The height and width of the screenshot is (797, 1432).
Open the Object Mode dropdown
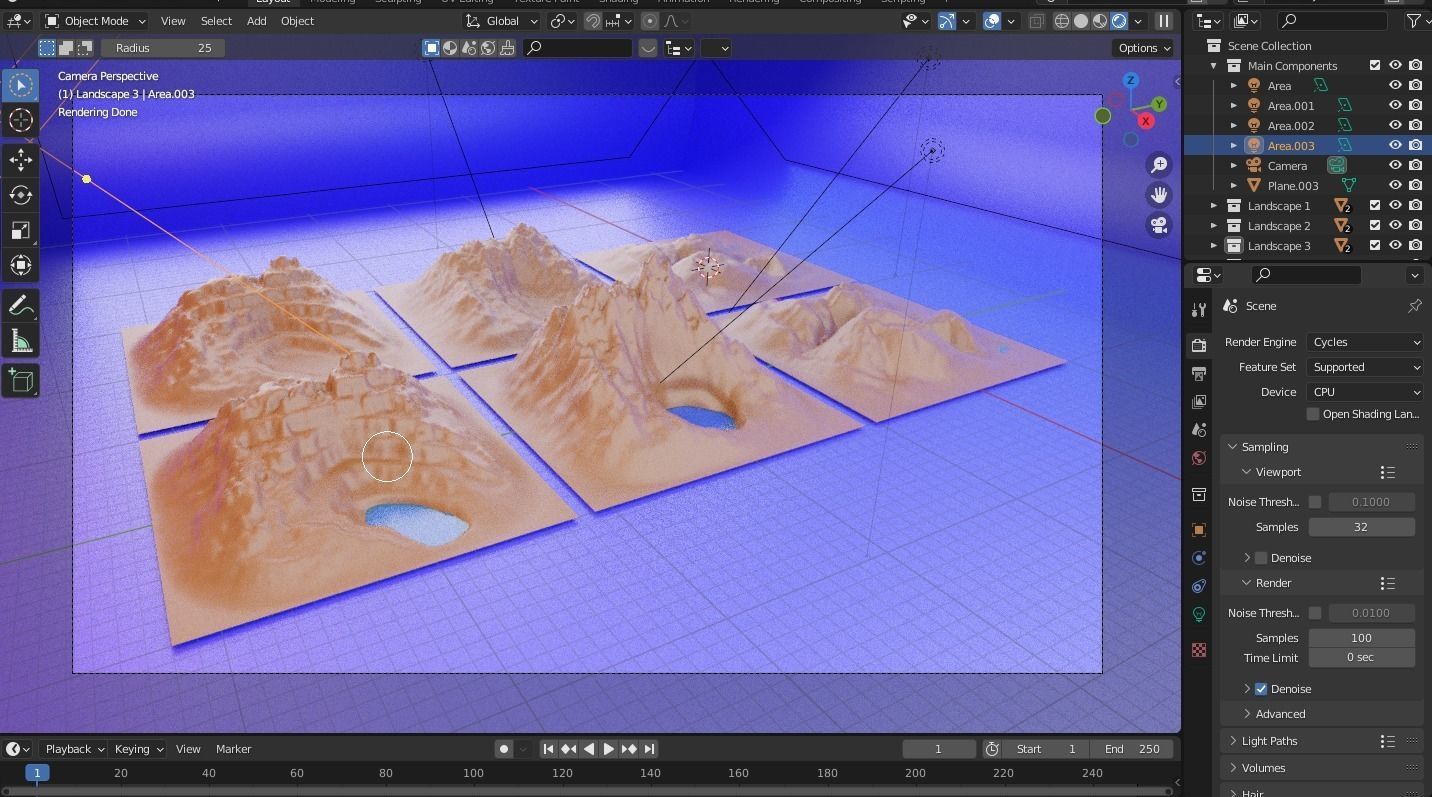click(x=96, y=21)
